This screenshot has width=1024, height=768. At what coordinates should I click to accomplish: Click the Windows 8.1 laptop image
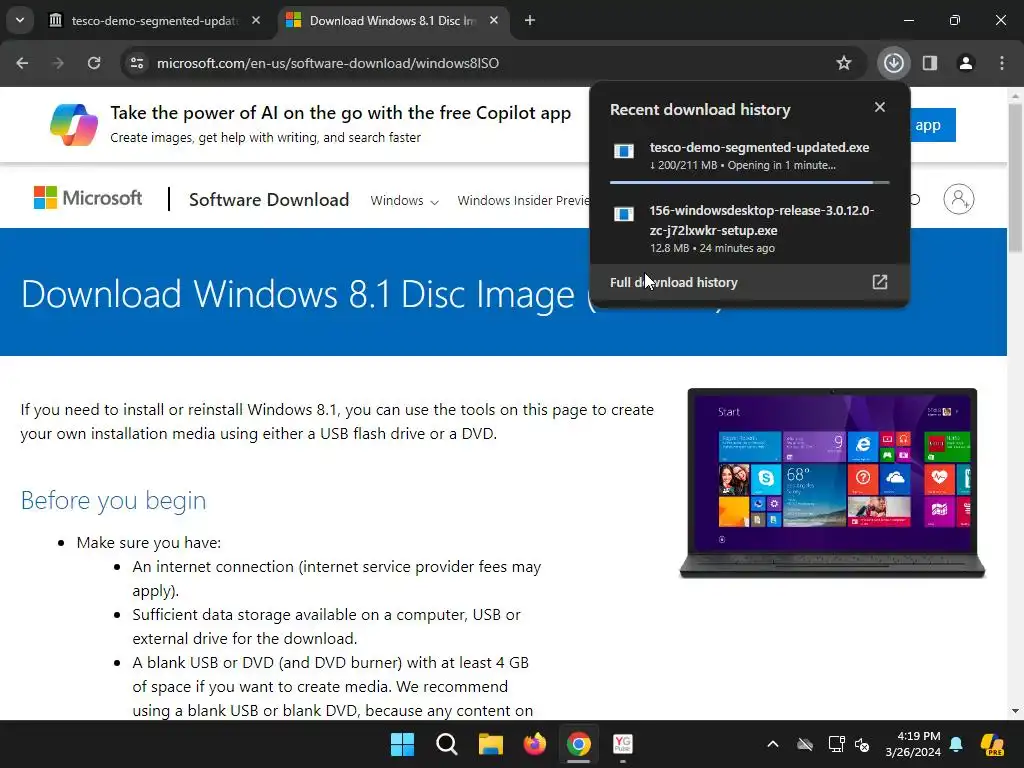[832, 483]
